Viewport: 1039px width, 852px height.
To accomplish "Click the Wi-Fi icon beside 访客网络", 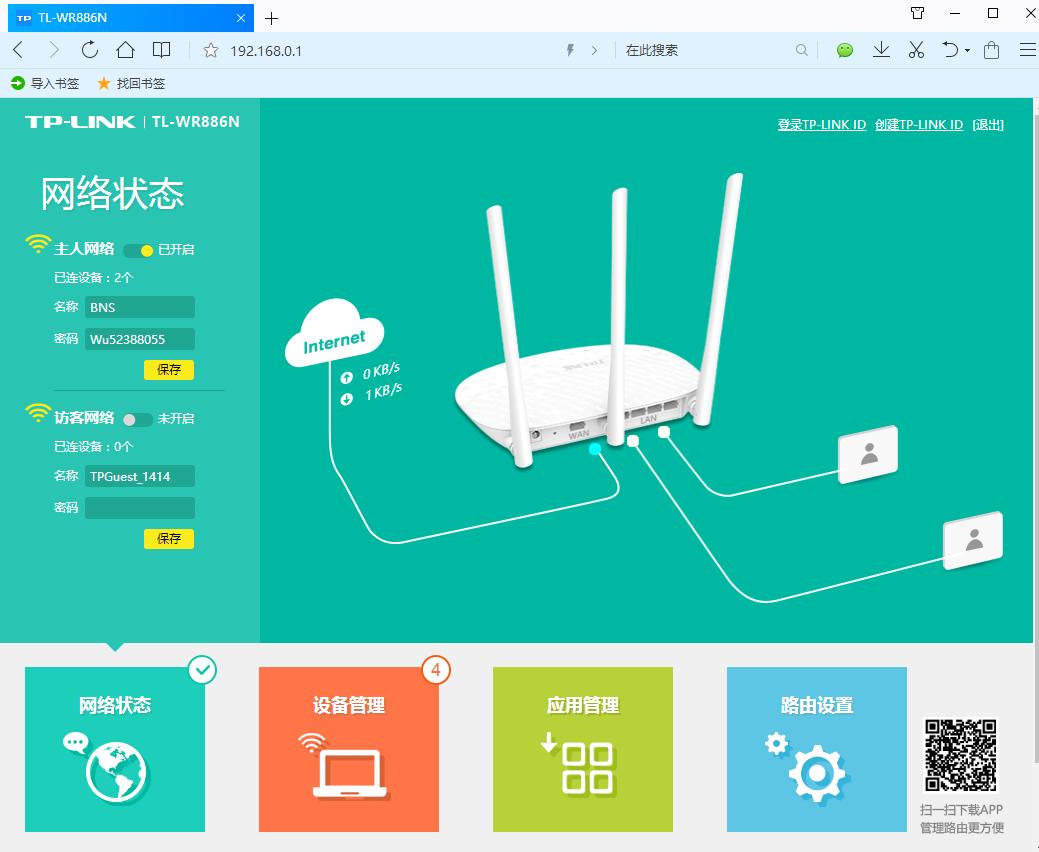I will (39, 411).
